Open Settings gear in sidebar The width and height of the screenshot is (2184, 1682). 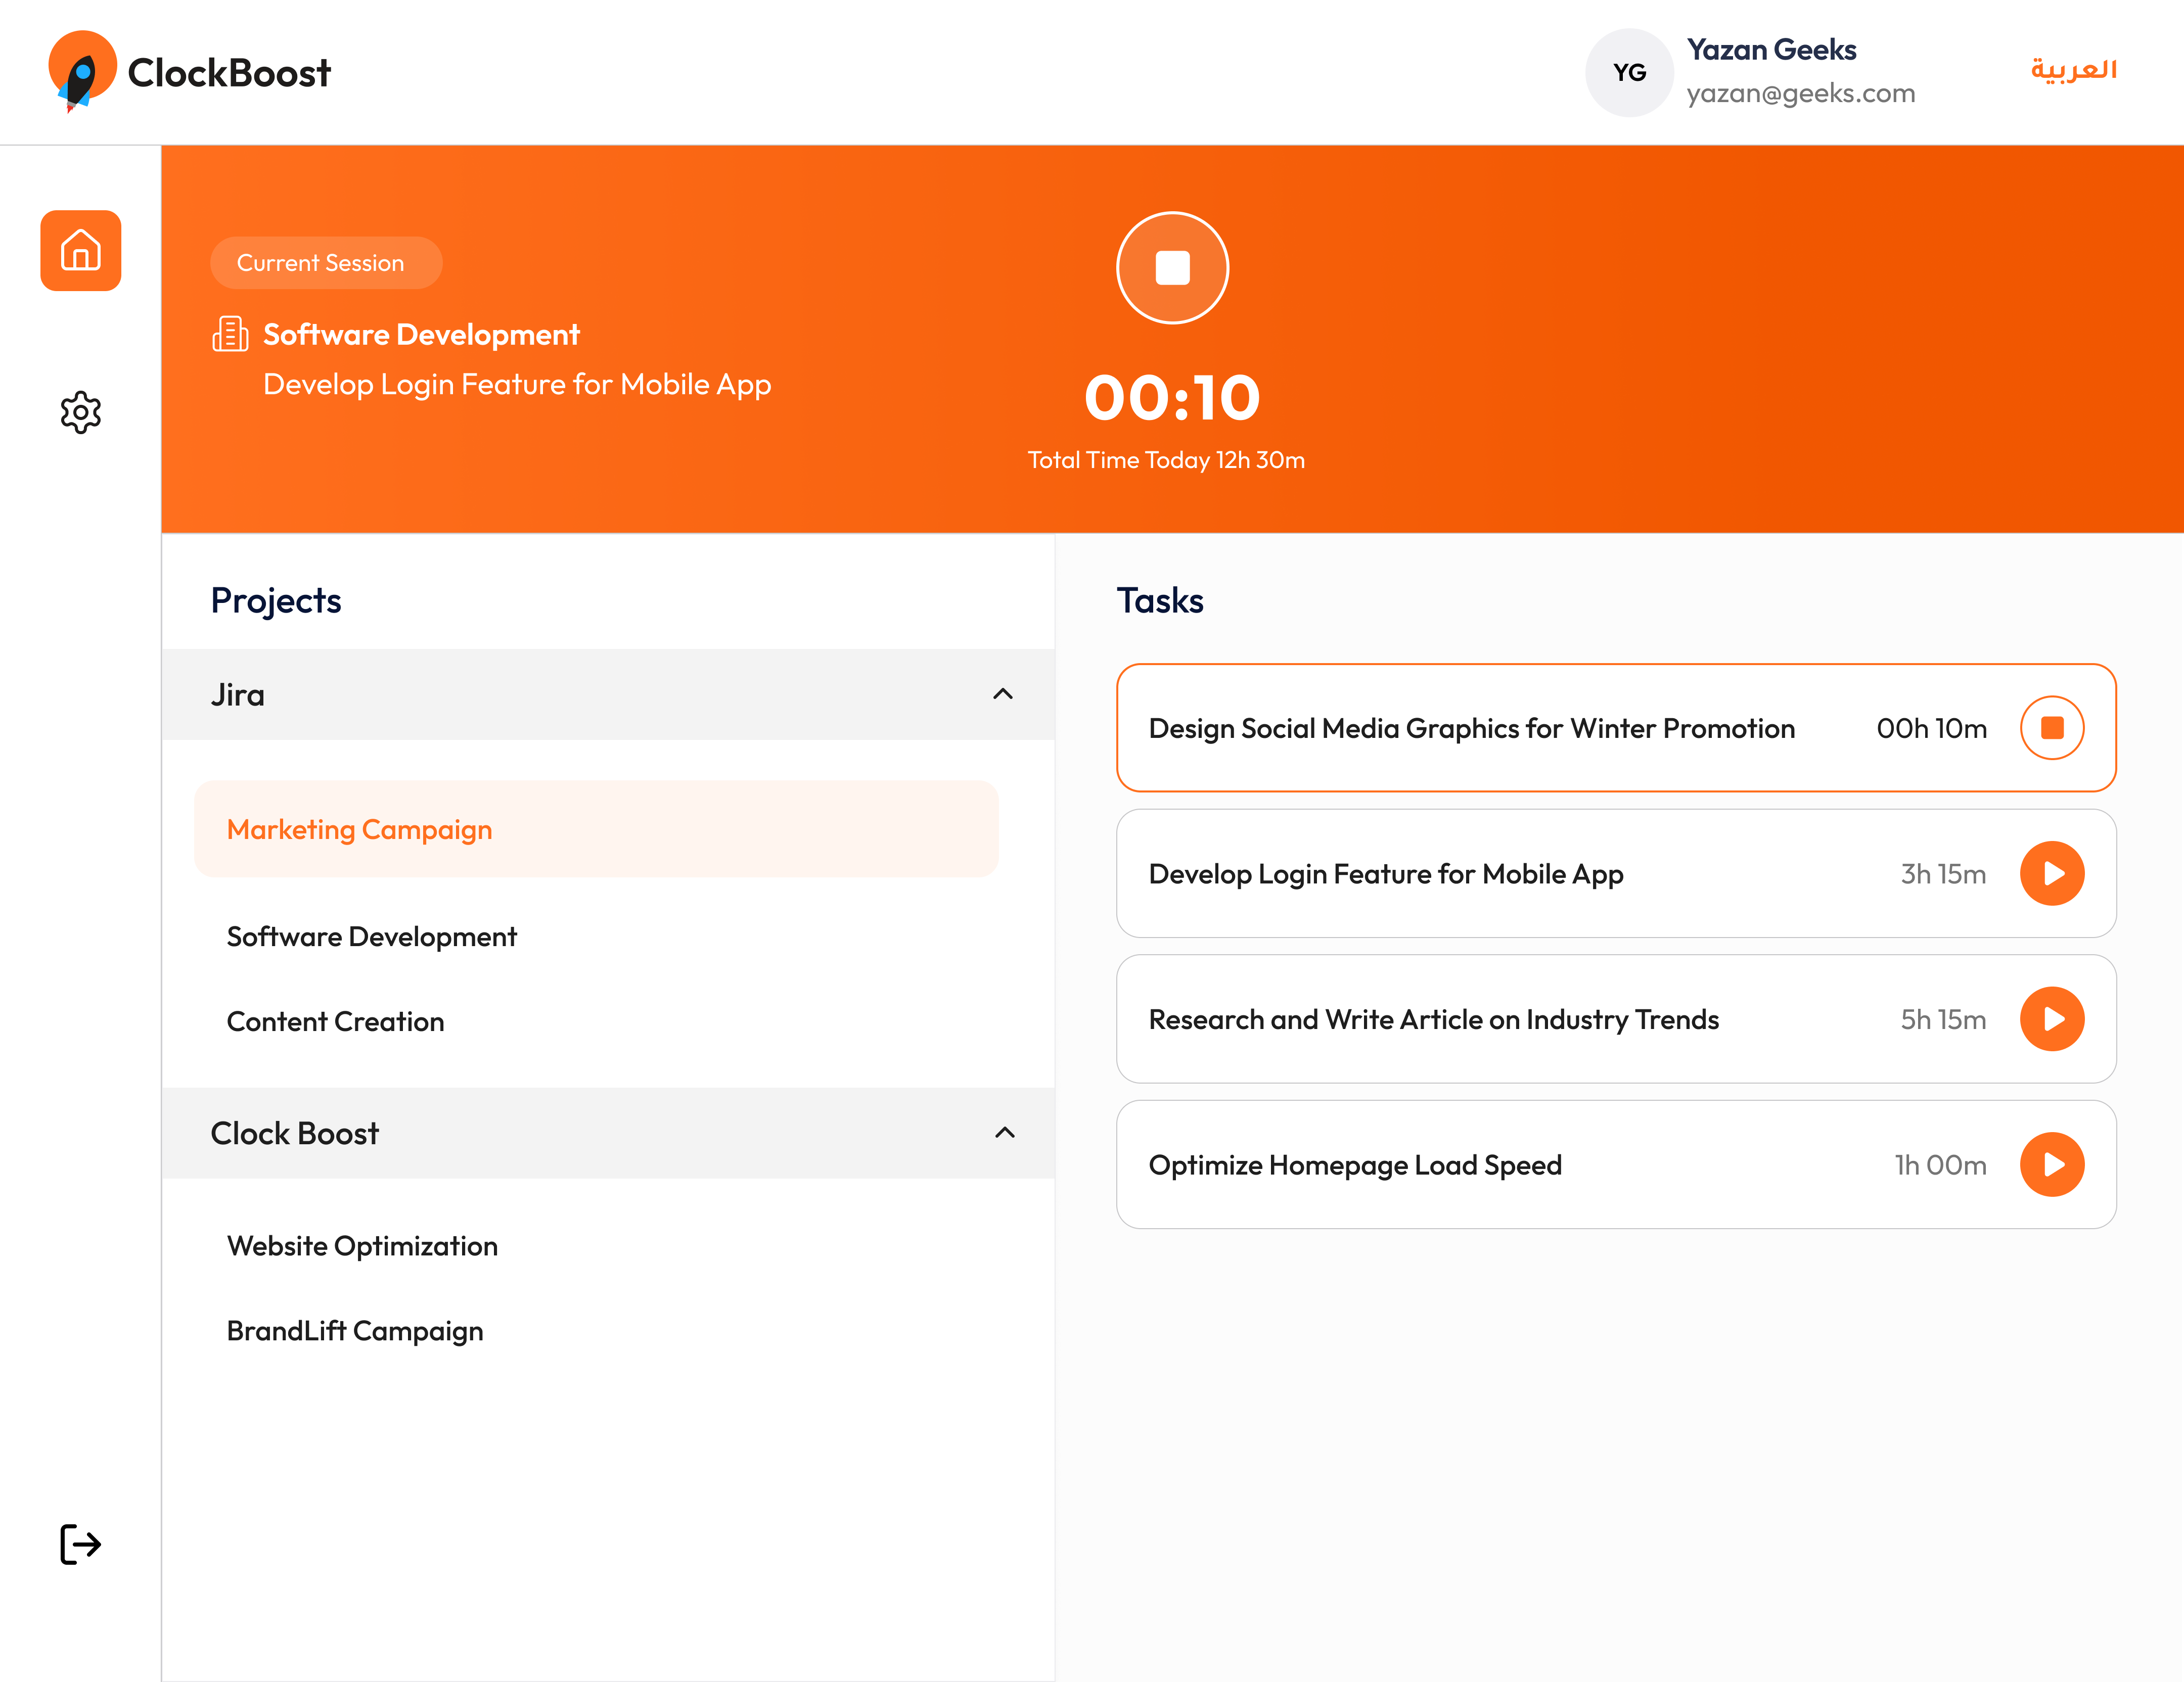pyautogui.click(x=80, y=412)
